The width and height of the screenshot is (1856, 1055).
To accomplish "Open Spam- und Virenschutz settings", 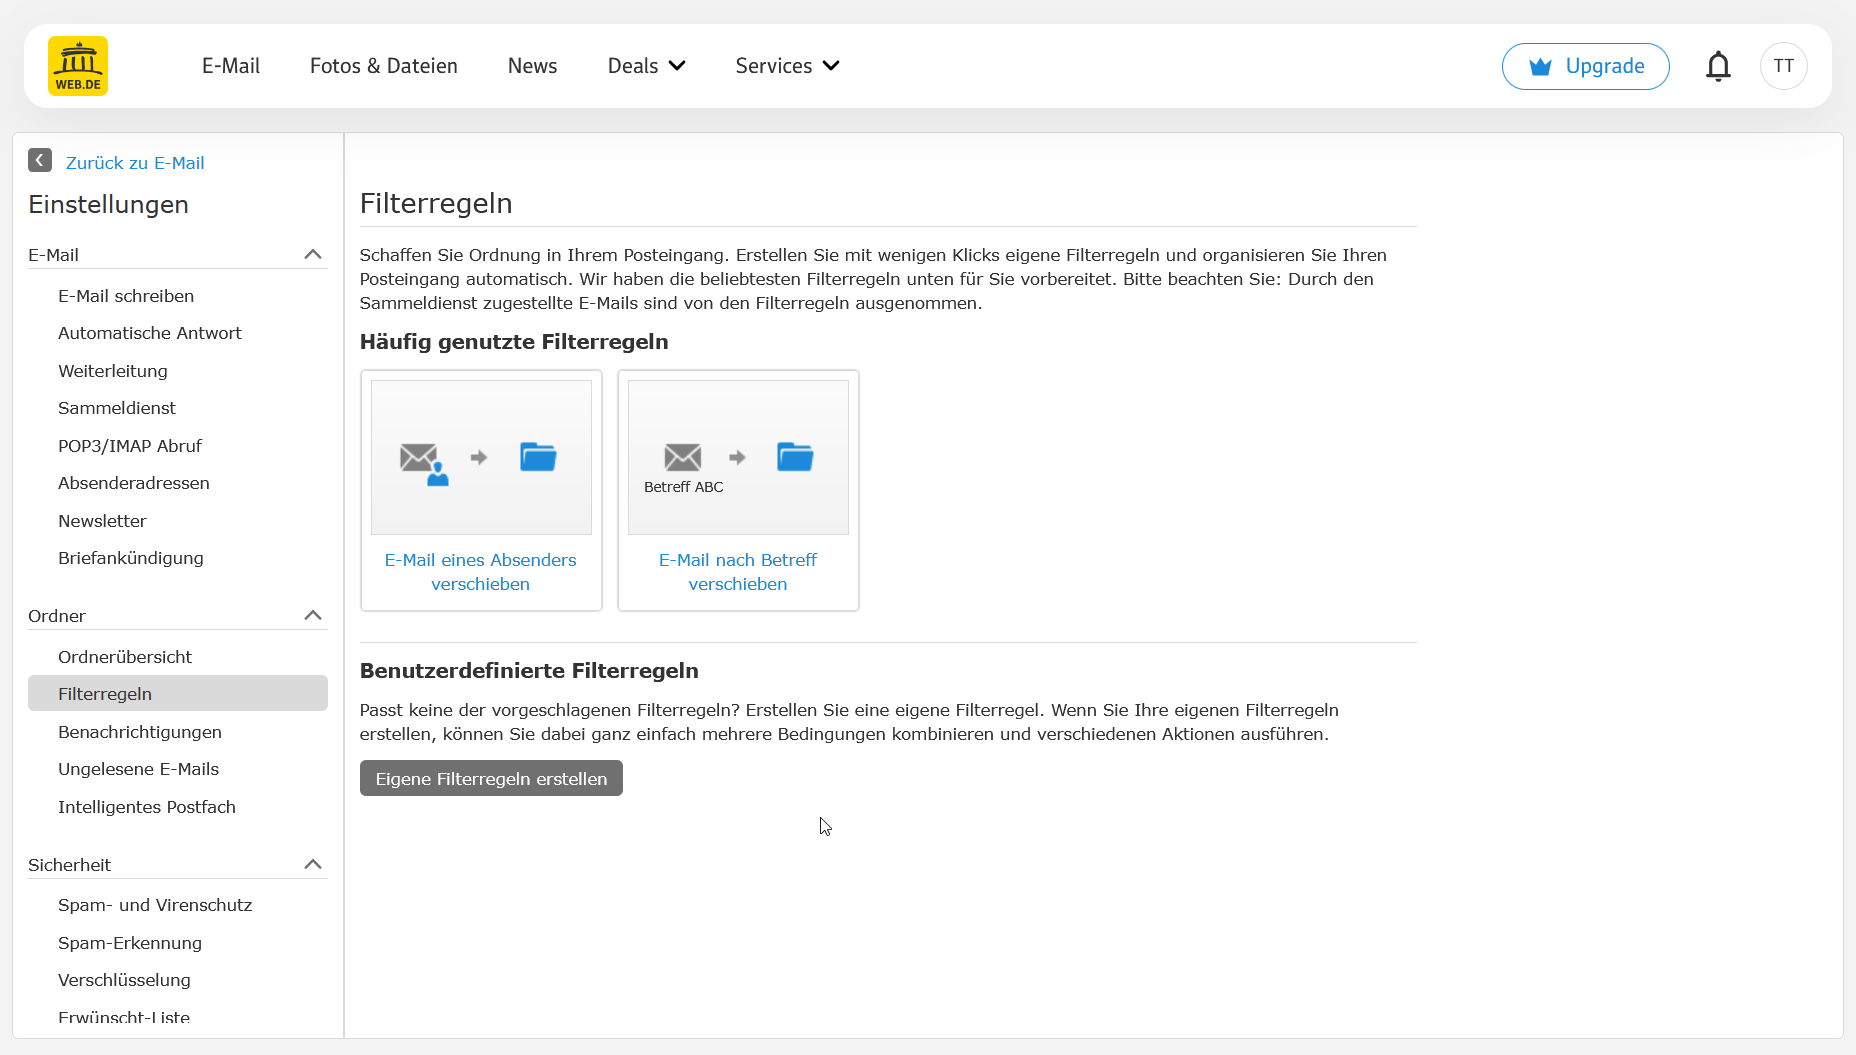I will tap(155, 905).
